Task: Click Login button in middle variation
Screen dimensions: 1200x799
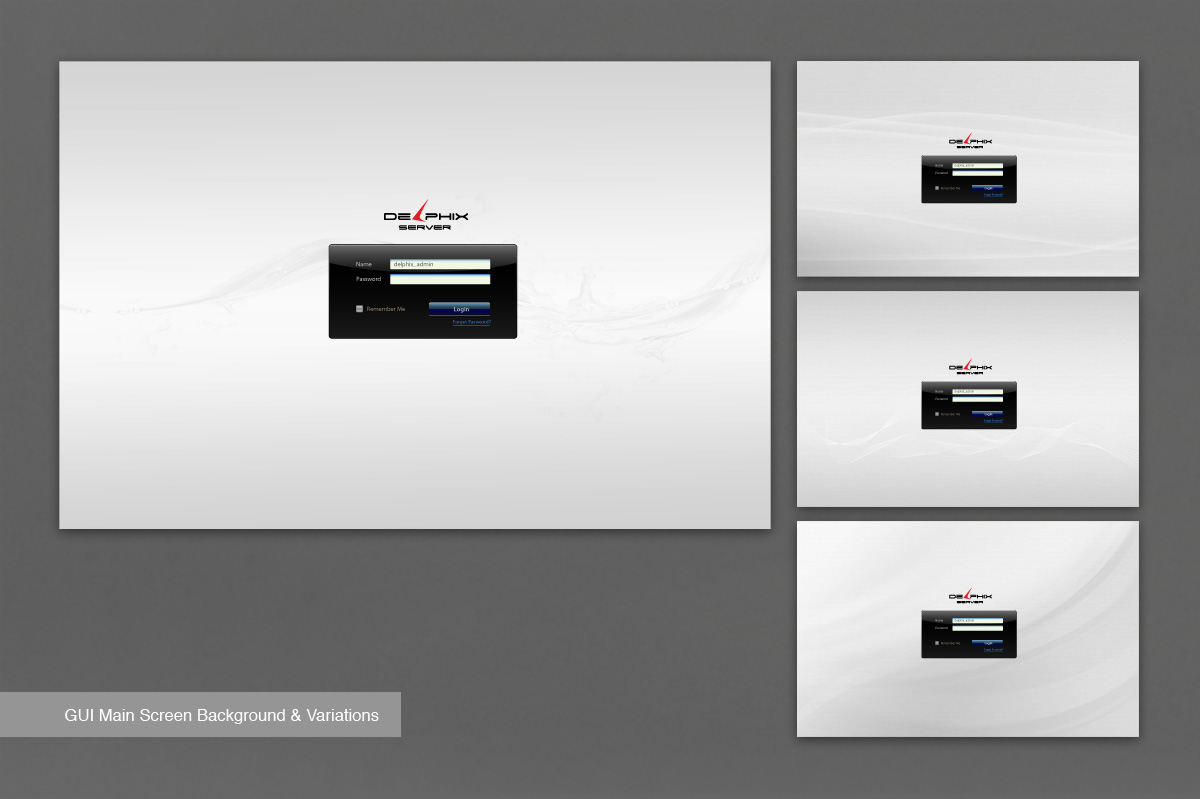Action: pos(987,414)
